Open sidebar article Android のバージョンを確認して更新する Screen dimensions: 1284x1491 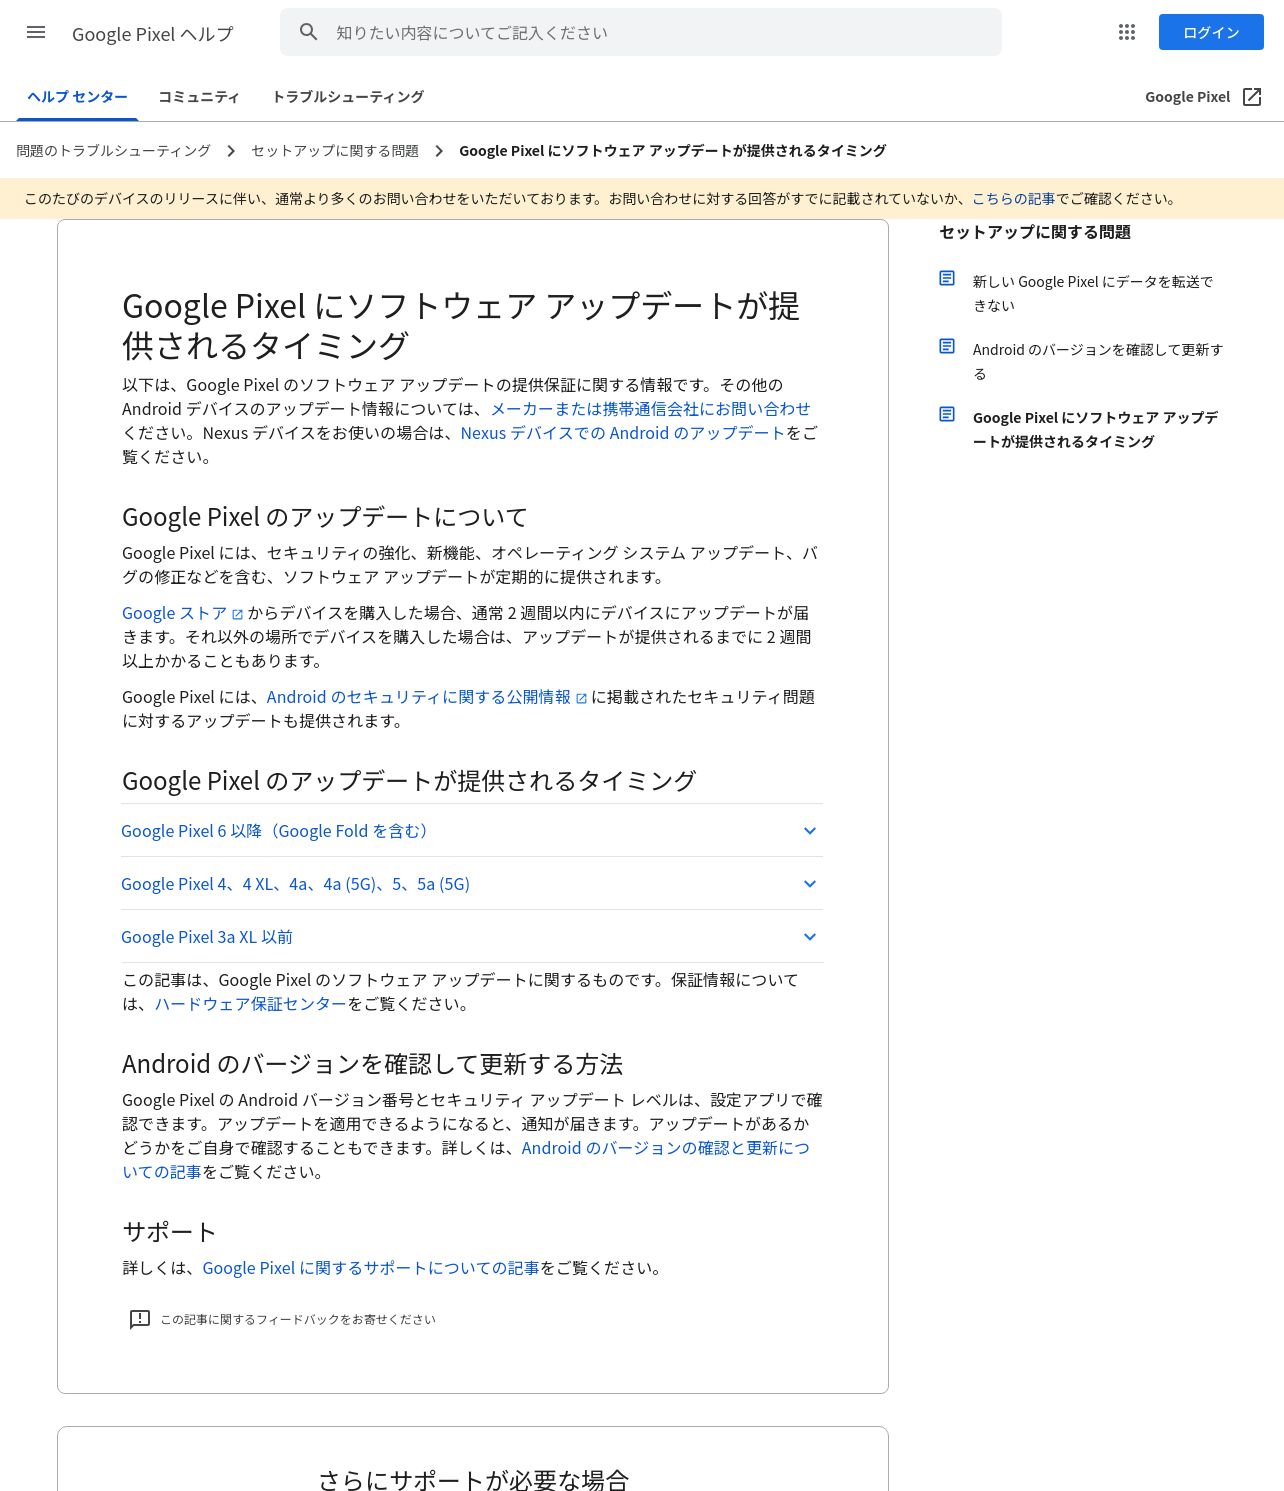coord(1097,362)
